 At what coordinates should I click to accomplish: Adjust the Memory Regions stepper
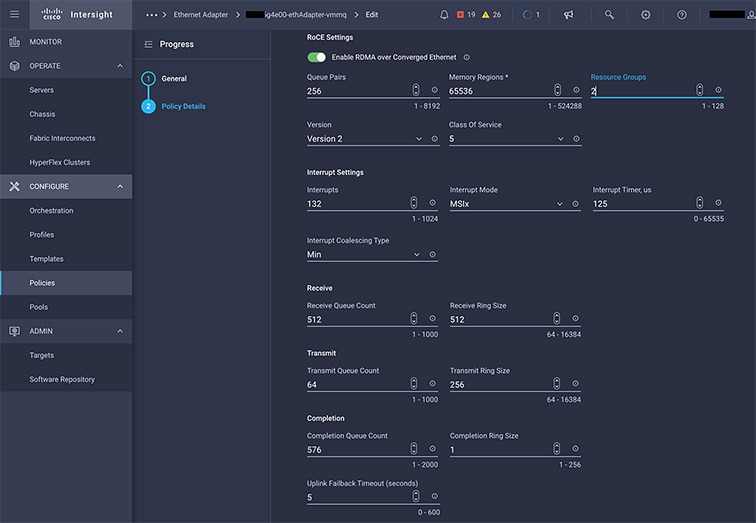[x=557, y=90]
